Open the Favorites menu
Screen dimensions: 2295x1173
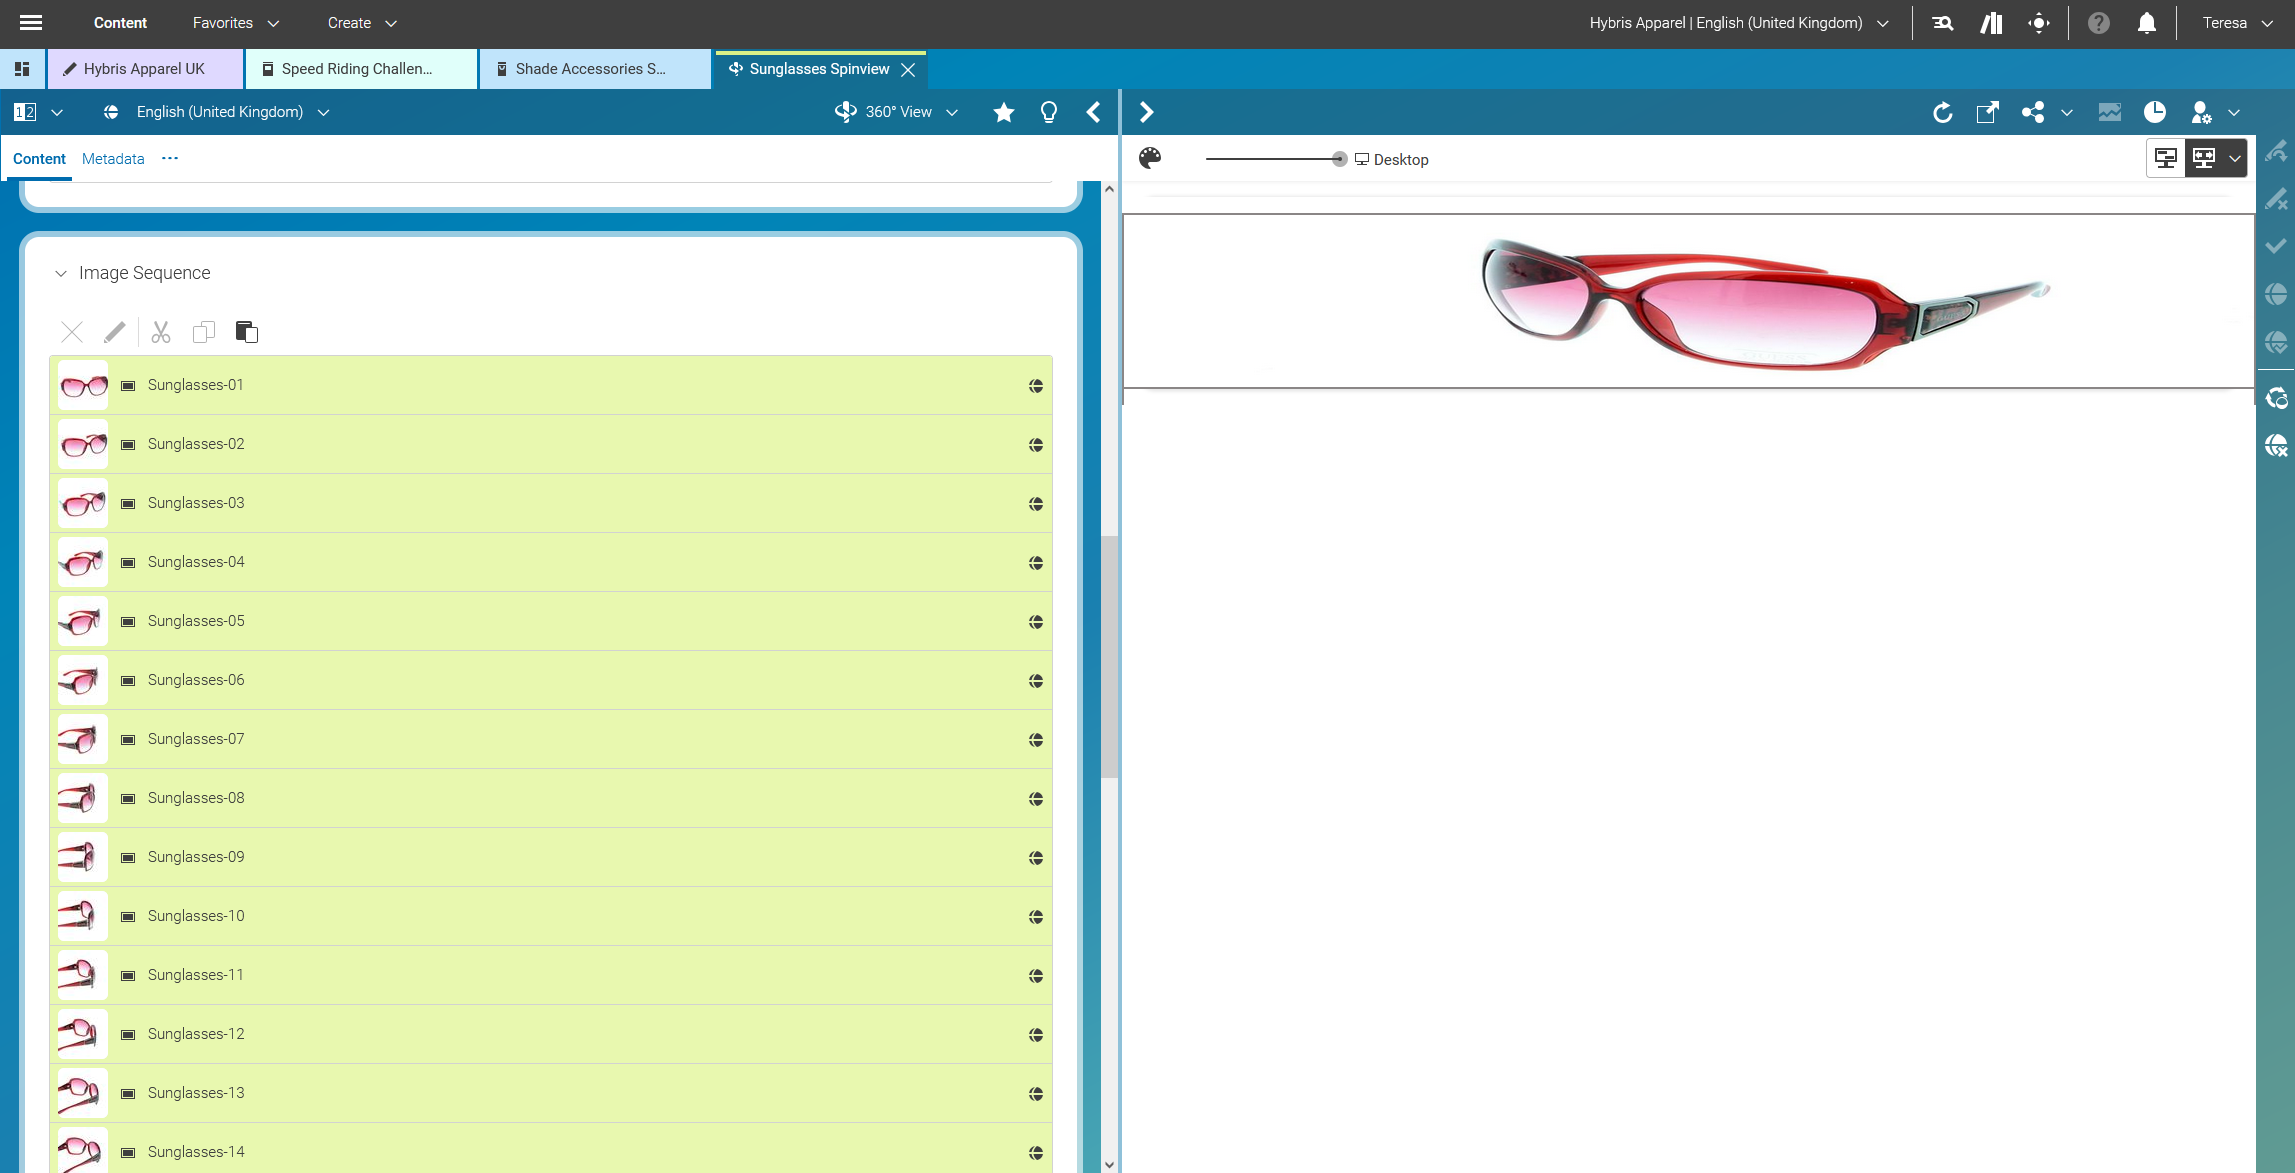[235, 23]
